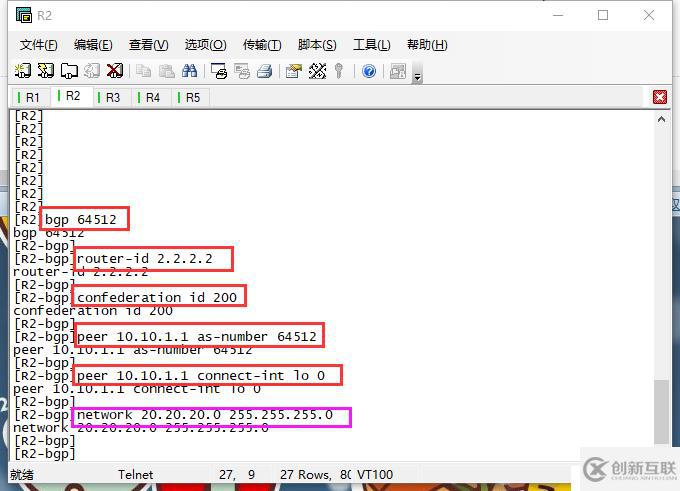Click the grayed Print Selection icon
Image resolution: width=680 pixels, height=491 pixels.
pos(242,71)
